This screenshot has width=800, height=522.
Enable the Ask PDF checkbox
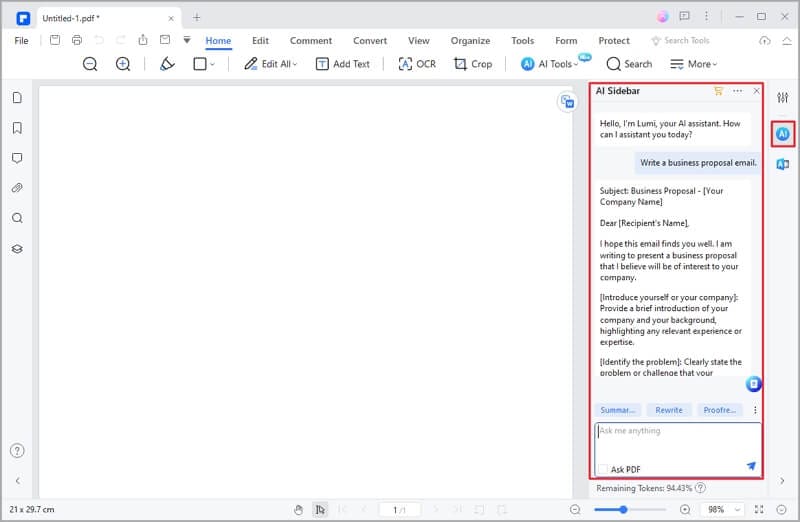603,469
